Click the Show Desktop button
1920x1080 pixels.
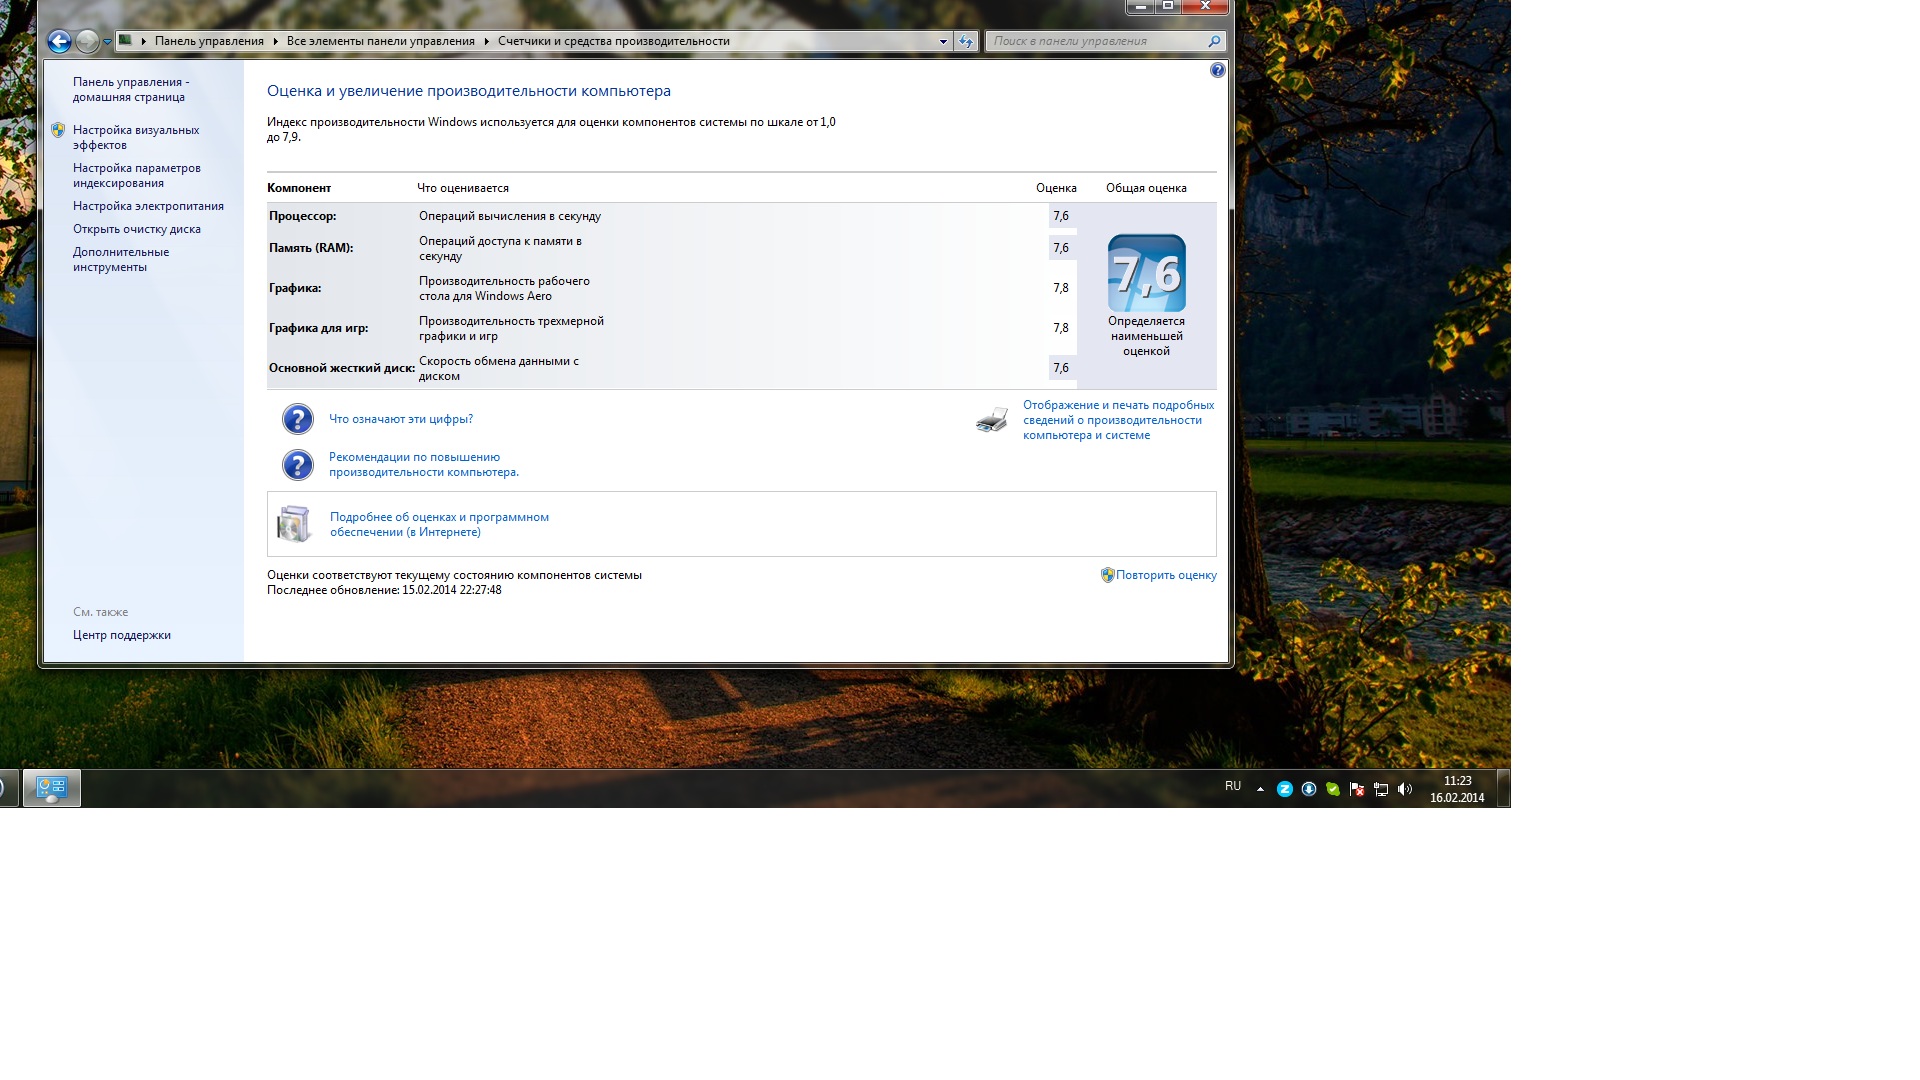(x=1503, y=788)
